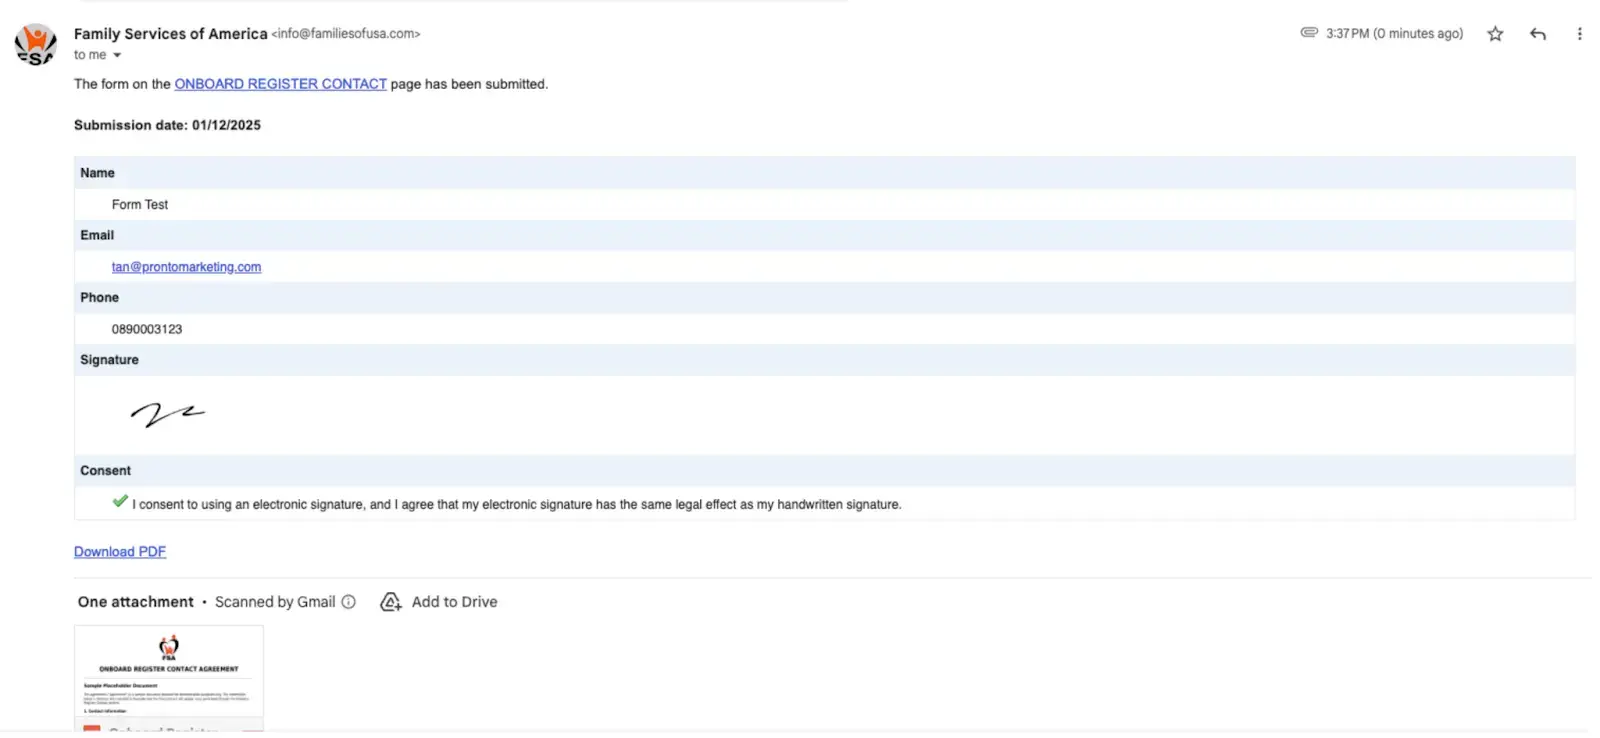1600x738 pixels.
Task: Open the ONBOARD REGISTER CONTACT link
Action: click(280, 84)
